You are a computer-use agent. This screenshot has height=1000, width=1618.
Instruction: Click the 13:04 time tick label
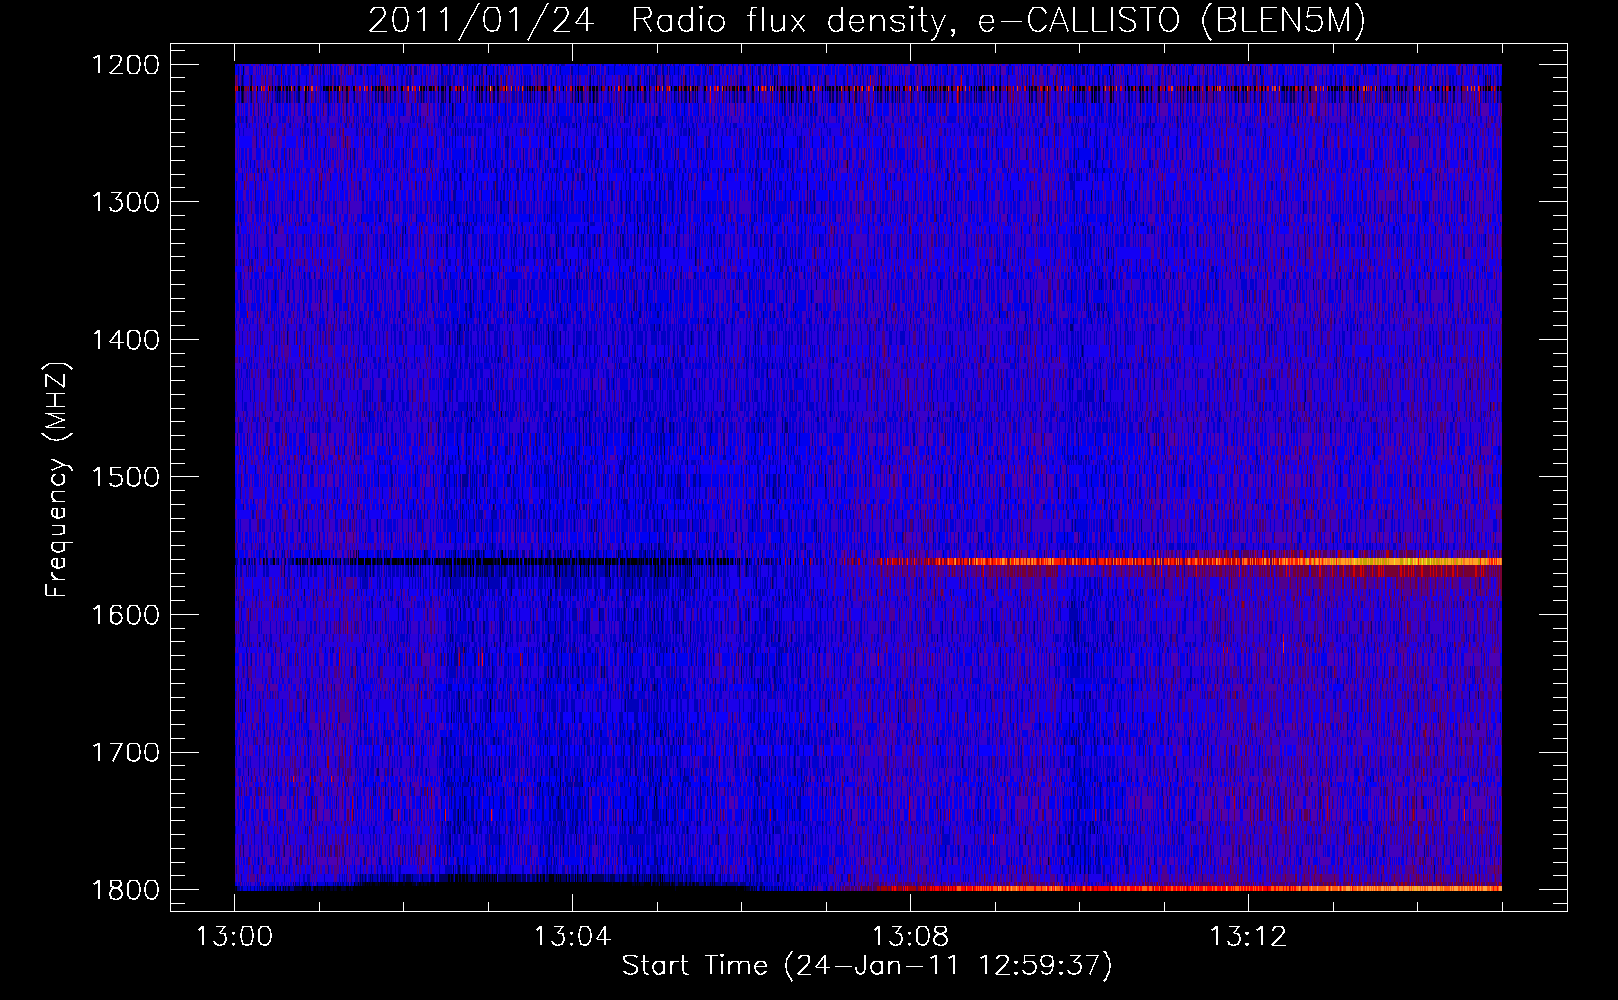pos(572,937)
